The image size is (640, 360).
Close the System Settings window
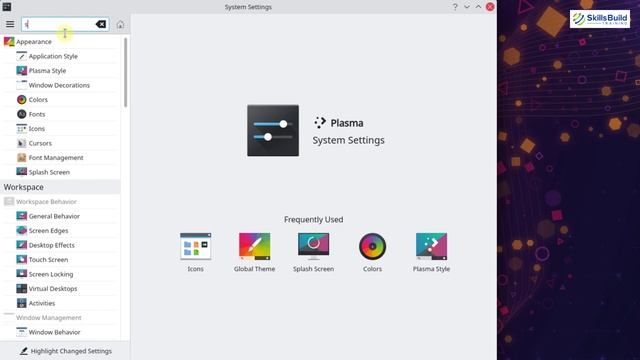(490, 7)
